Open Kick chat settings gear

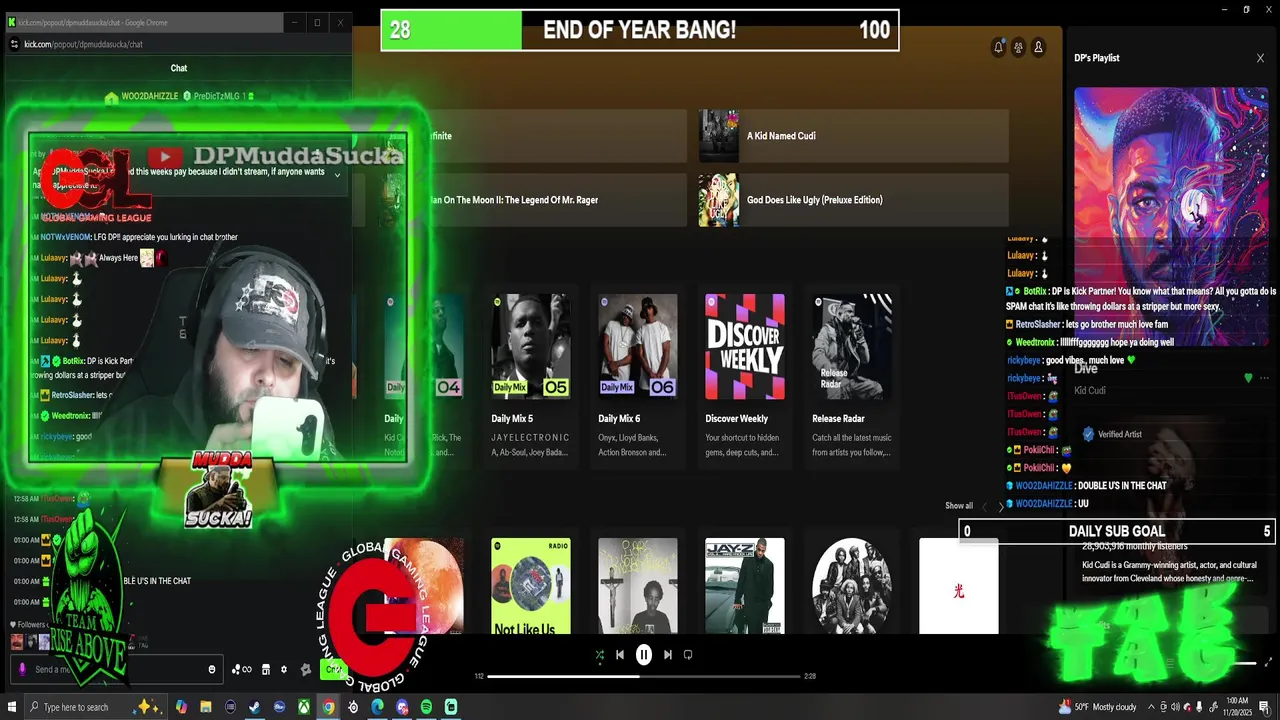284,669
